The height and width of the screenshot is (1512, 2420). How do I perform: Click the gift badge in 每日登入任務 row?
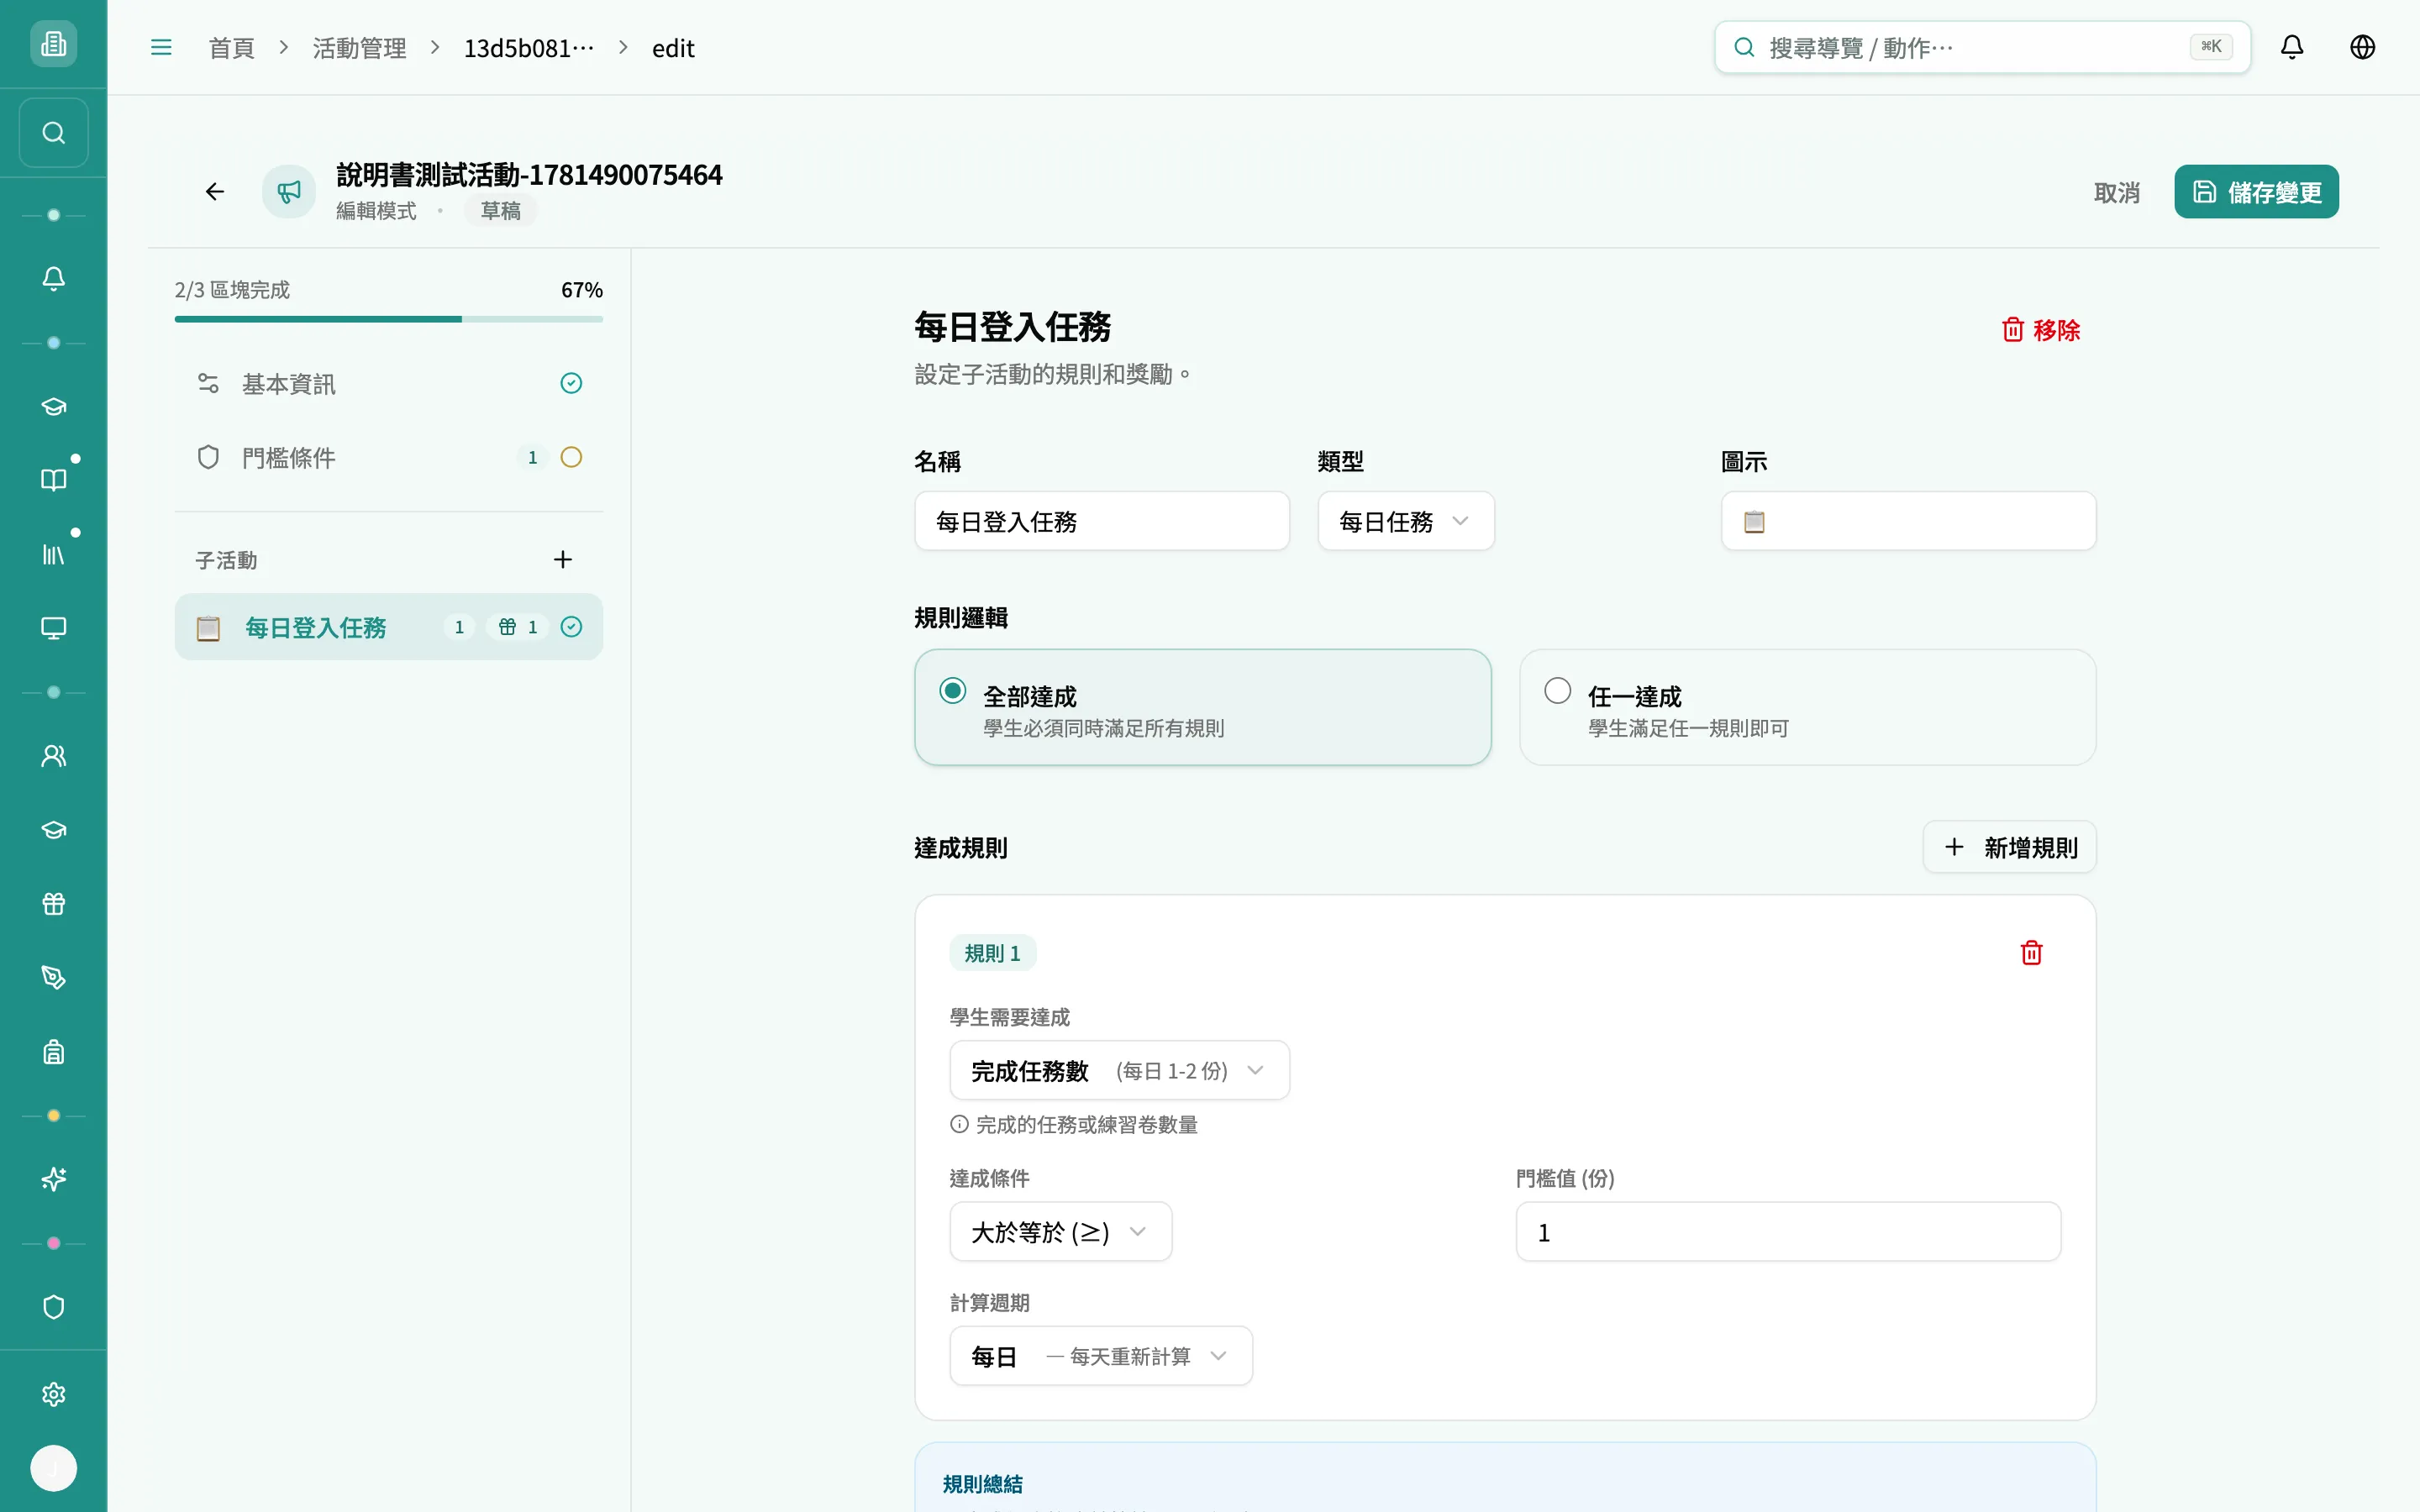coord(518,627)
